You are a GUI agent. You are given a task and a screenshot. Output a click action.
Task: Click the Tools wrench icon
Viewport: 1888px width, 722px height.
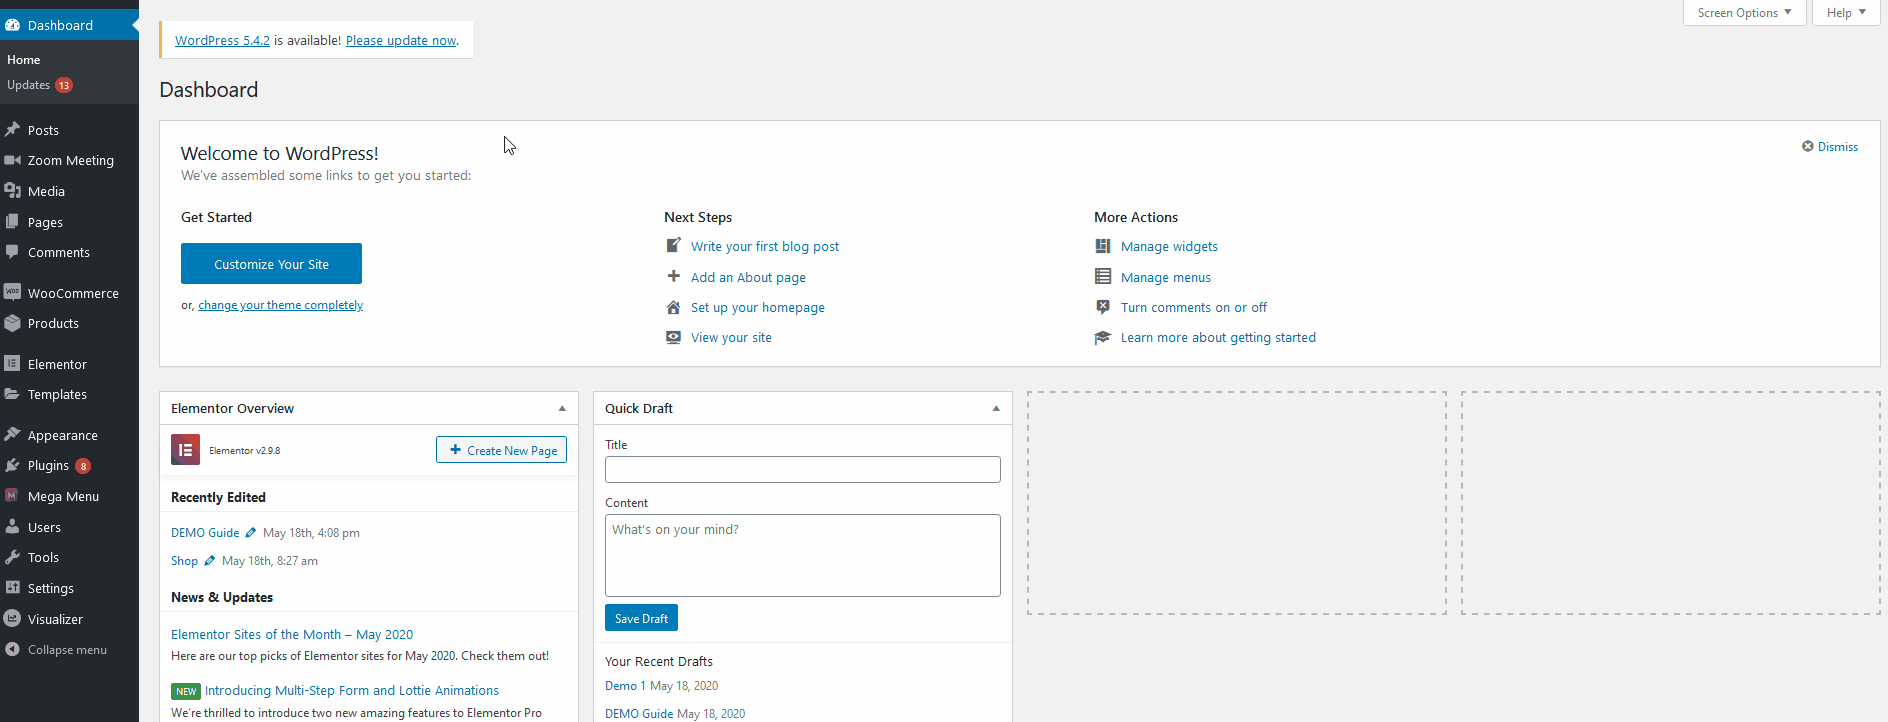[x=13, y=557]
